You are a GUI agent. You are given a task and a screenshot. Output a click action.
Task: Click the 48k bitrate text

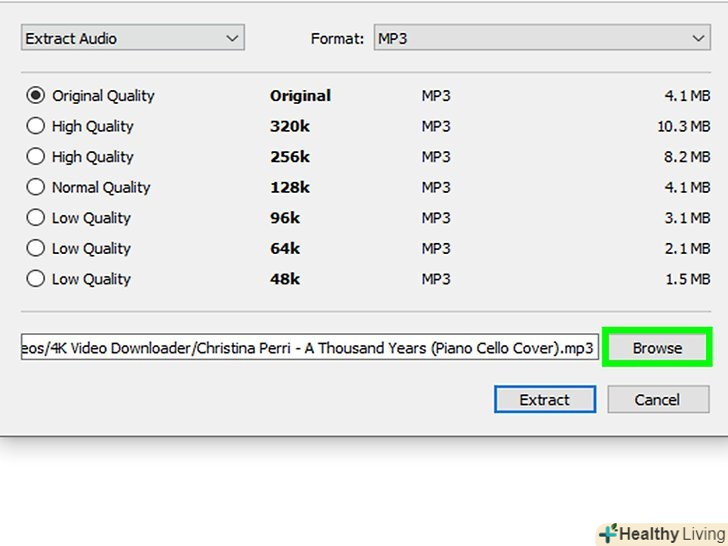(x=285, y=279)
